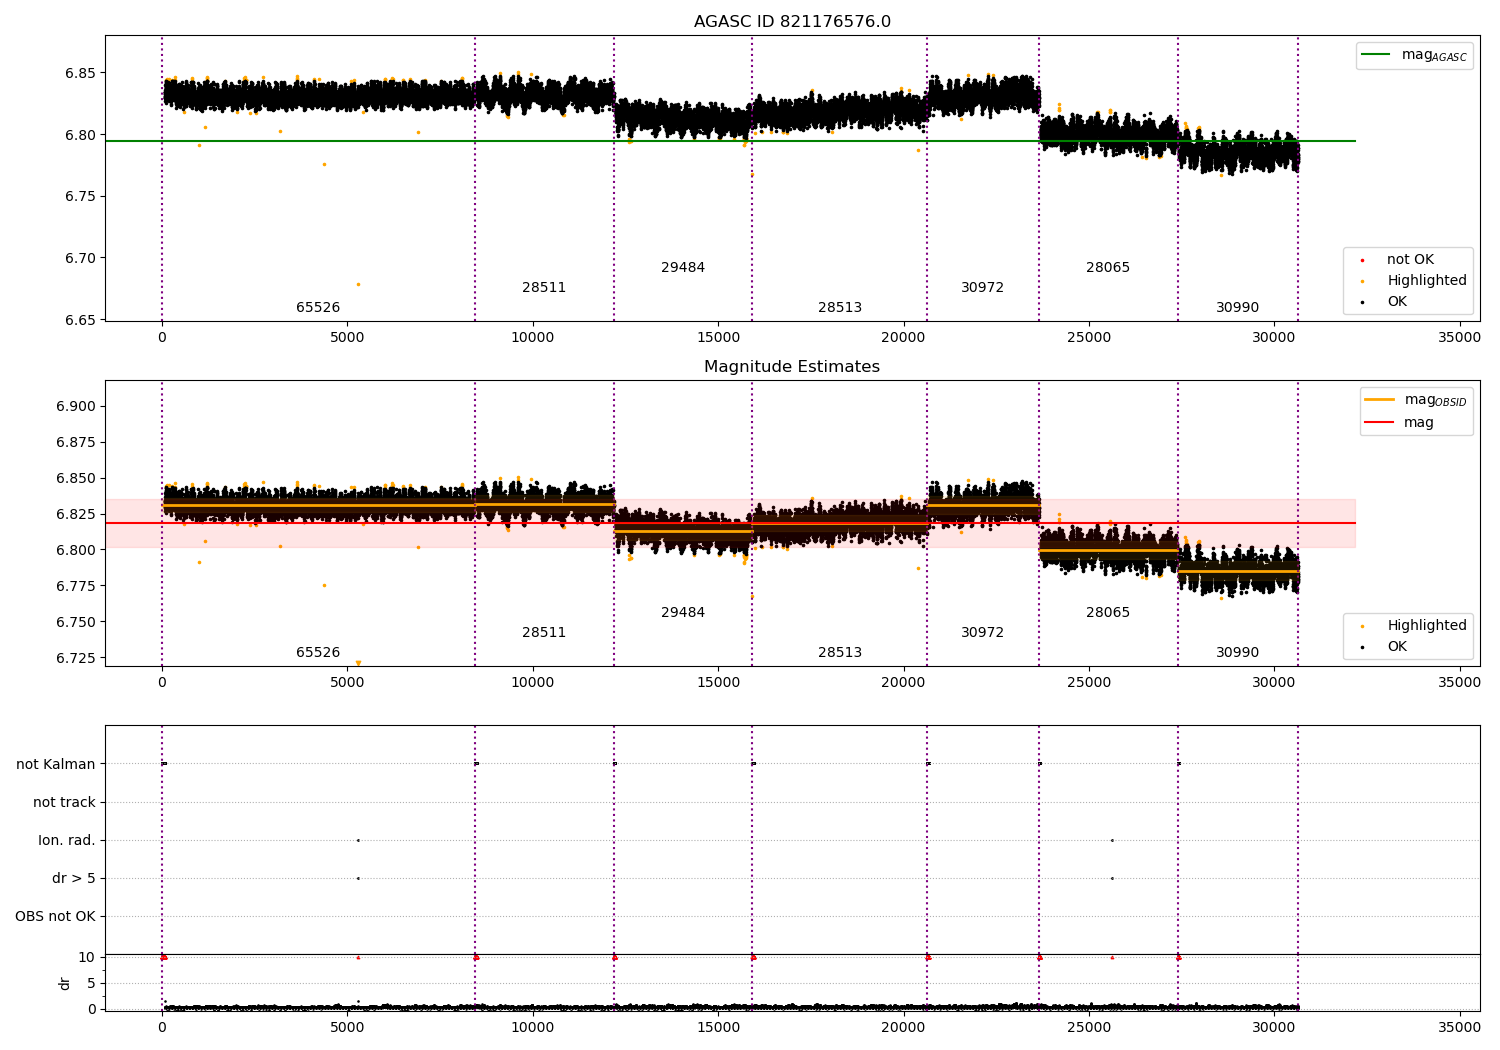
Task: Click obsid label 28511 in Magnitude Estimates plot
Action: 544,633
